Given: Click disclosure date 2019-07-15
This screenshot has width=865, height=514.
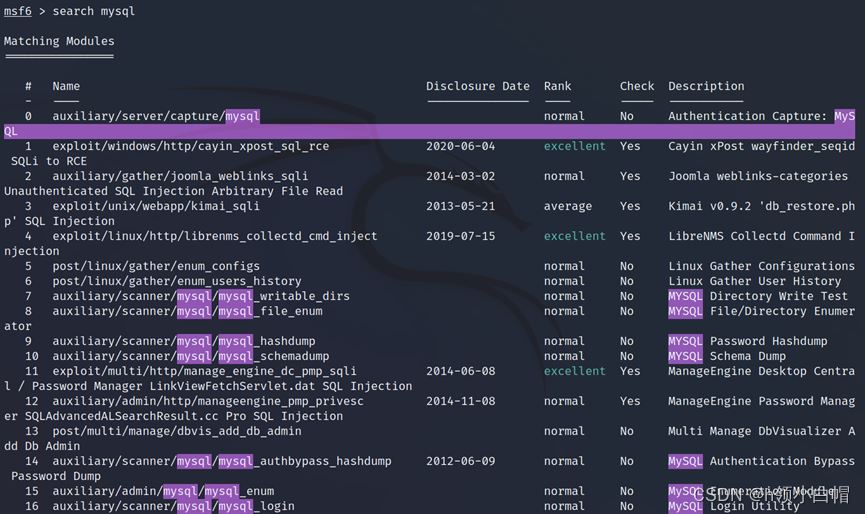Looking at the screenshot, I should pyautogui.click(x=461, y=236).
